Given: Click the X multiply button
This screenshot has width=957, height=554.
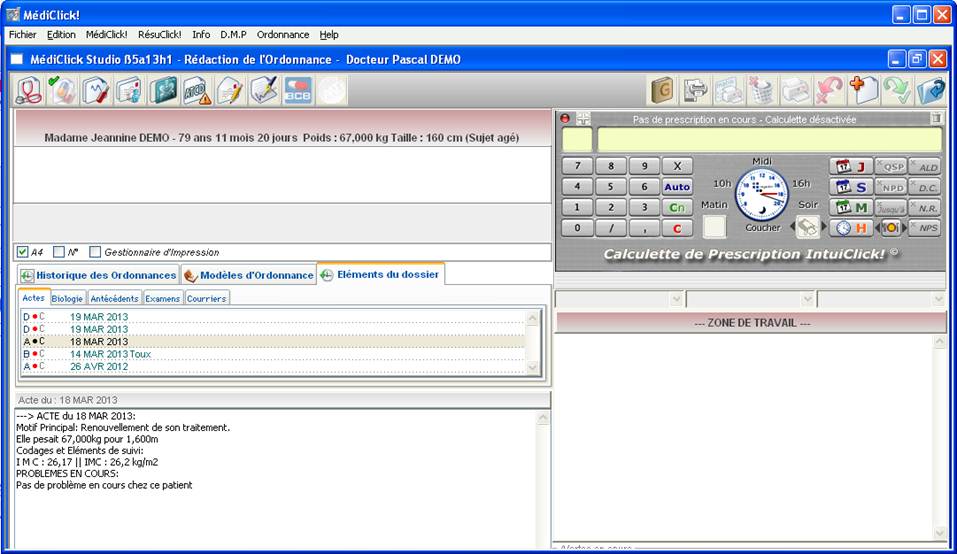Looking at the screenshot, I should [x=677, y=166].
